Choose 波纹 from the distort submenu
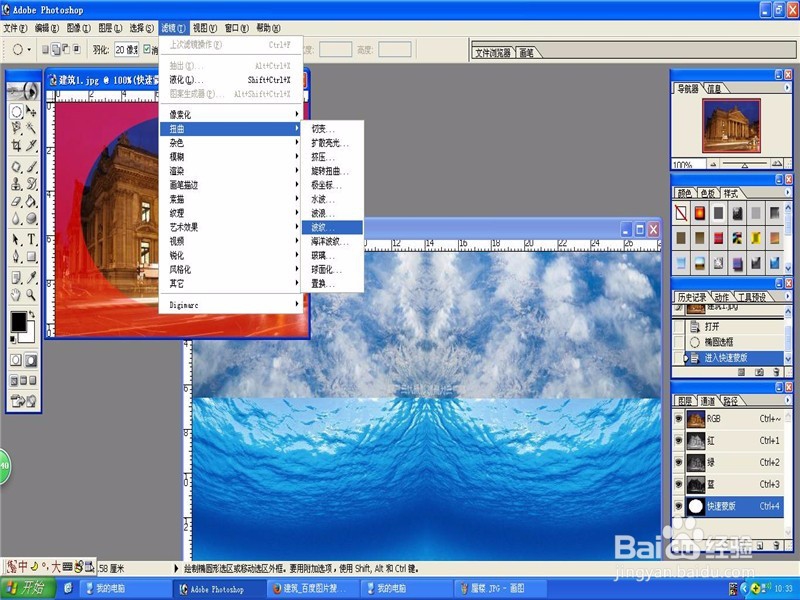Screen dimensions: 800x600 [x=332, y=227]
